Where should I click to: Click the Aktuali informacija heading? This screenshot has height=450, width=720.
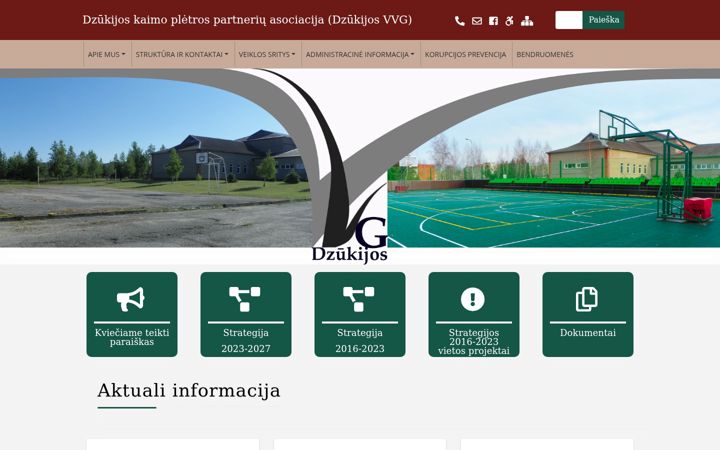tap(189, 391)
